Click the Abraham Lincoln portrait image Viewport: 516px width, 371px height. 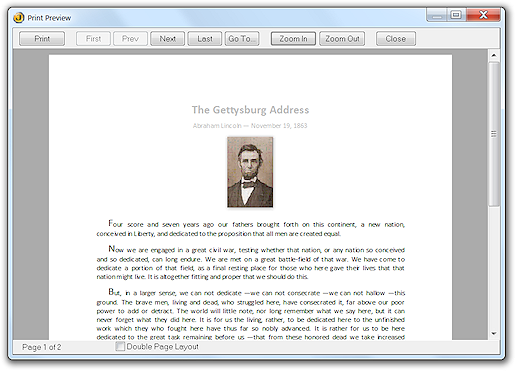pyautogui.click(x=250, y=172)
